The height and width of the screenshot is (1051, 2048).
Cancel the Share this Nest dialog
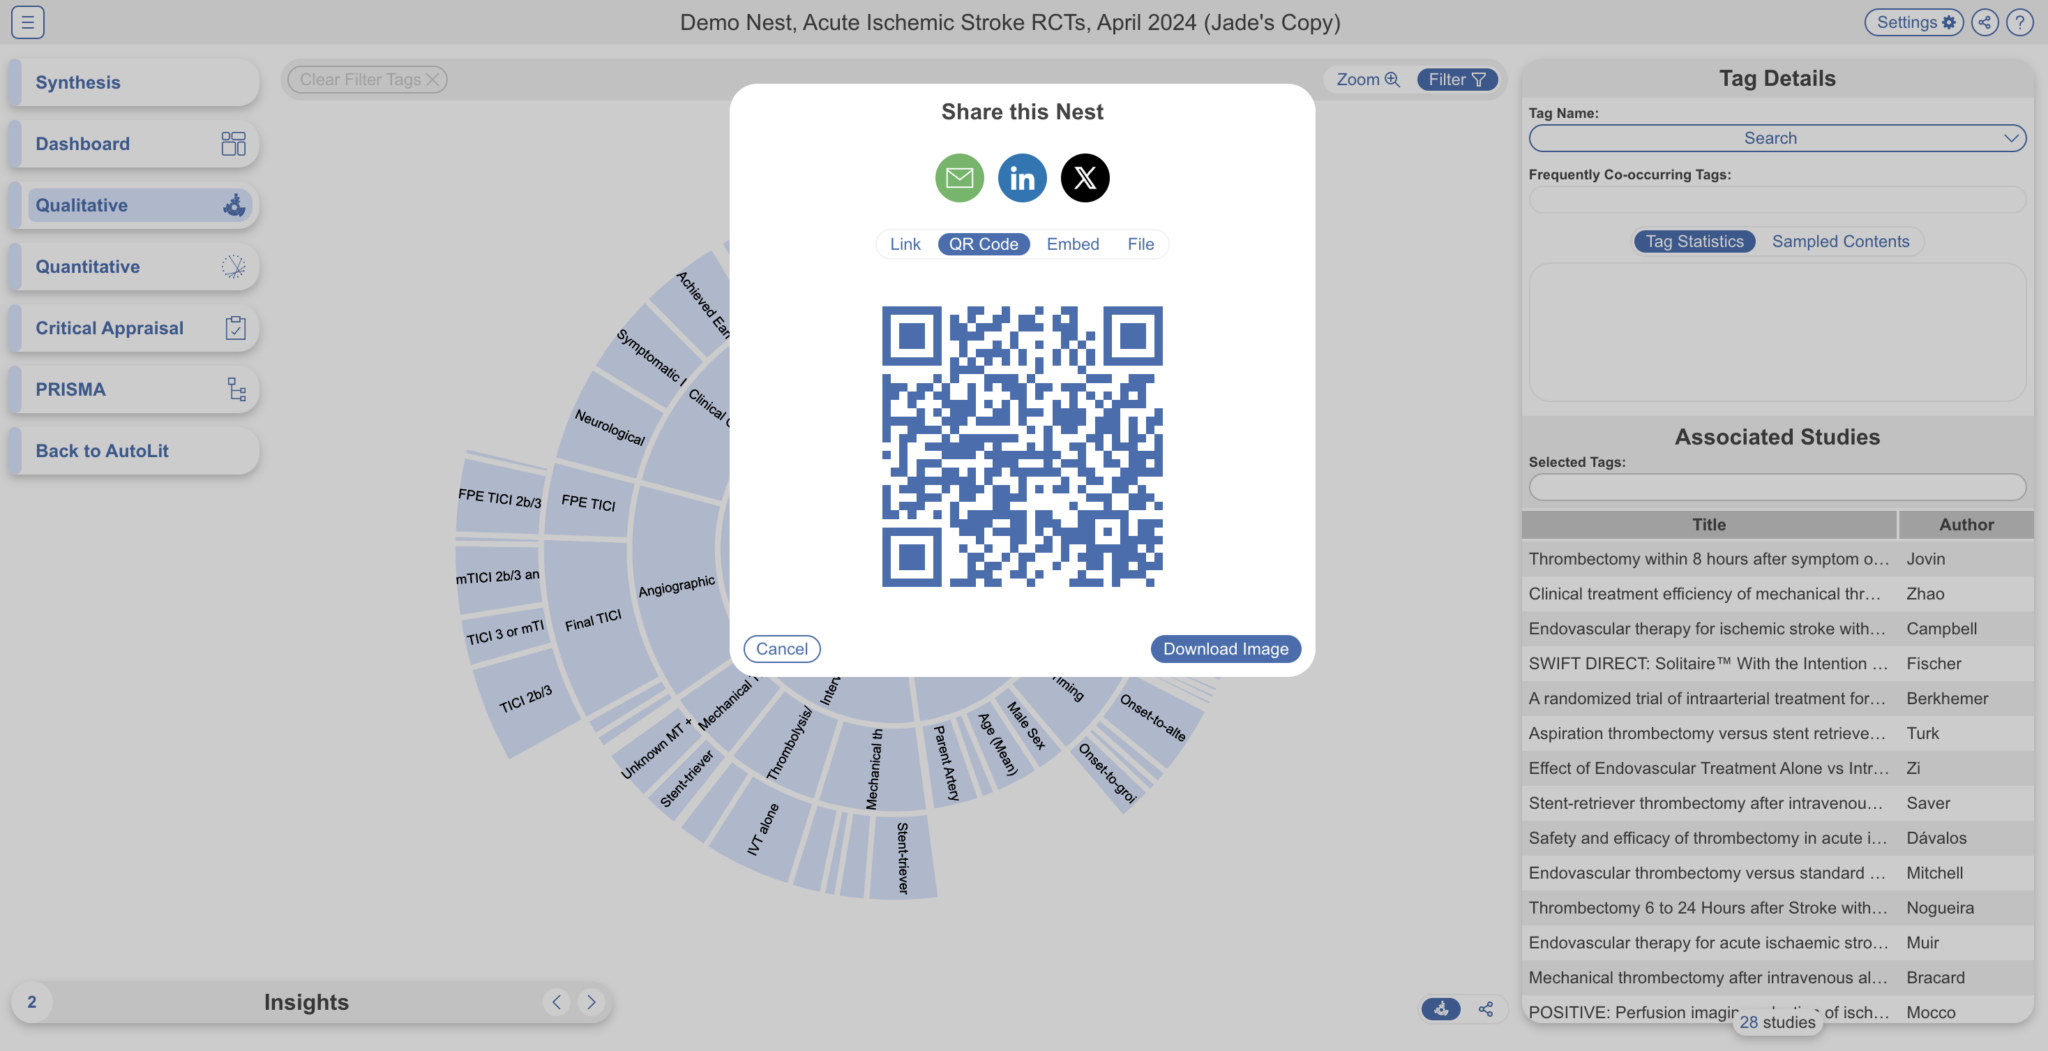pos(781,648)
